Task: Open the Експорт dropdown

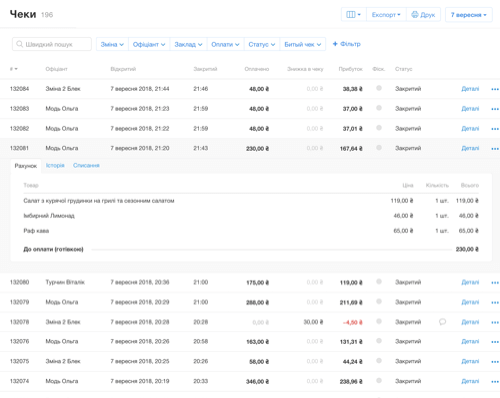Action: click(x=386, y=15)
